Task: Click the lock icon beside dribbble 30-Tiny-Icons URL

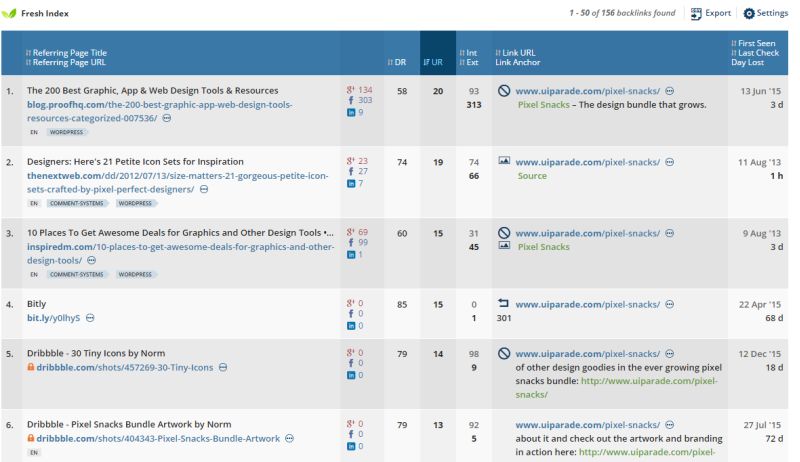Action: tap(31, 367)
